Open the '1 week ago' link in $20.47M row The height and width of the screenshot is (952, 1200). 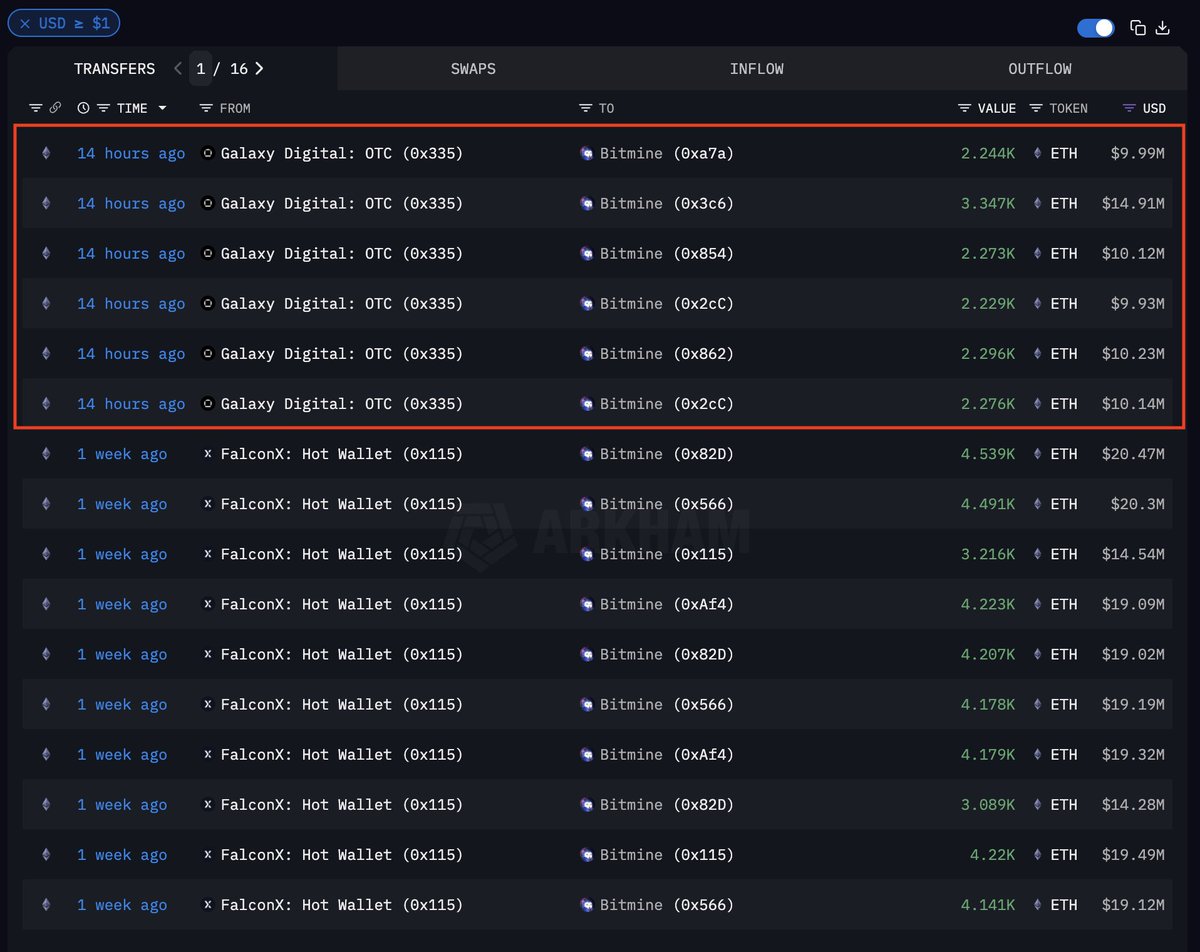click(122, 454)
